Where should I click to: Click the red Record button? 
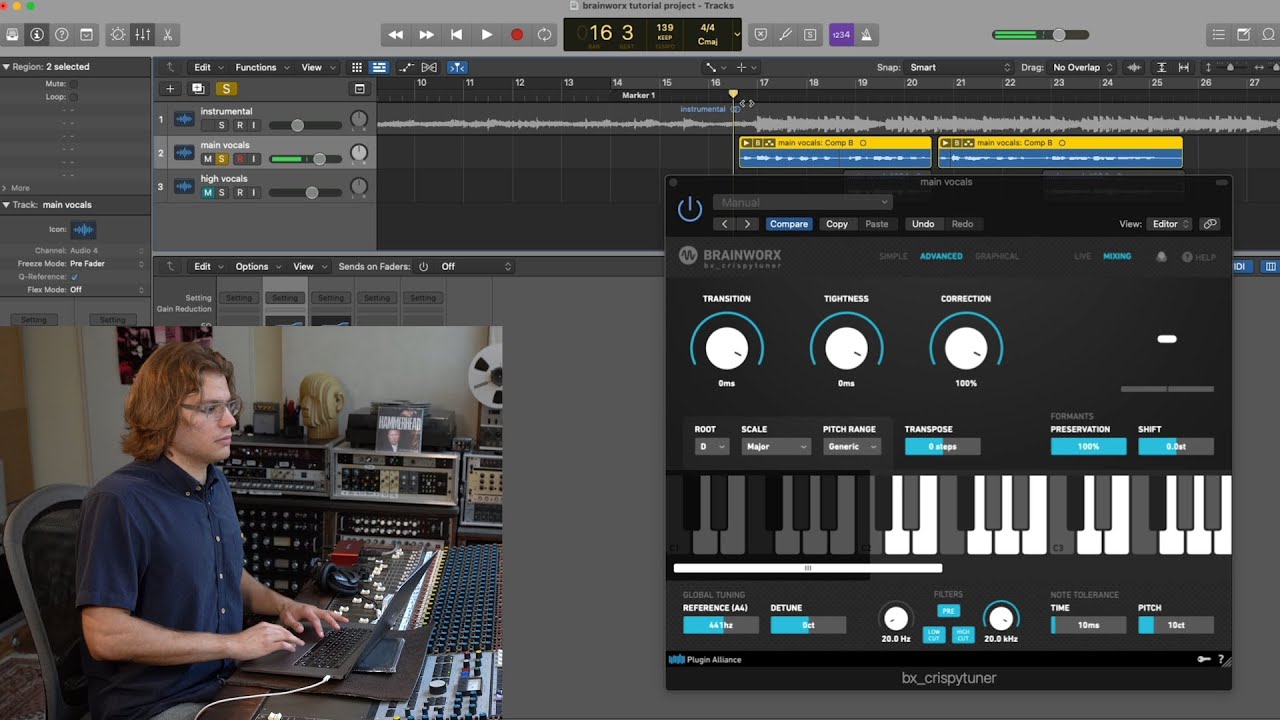click(517, 34)
